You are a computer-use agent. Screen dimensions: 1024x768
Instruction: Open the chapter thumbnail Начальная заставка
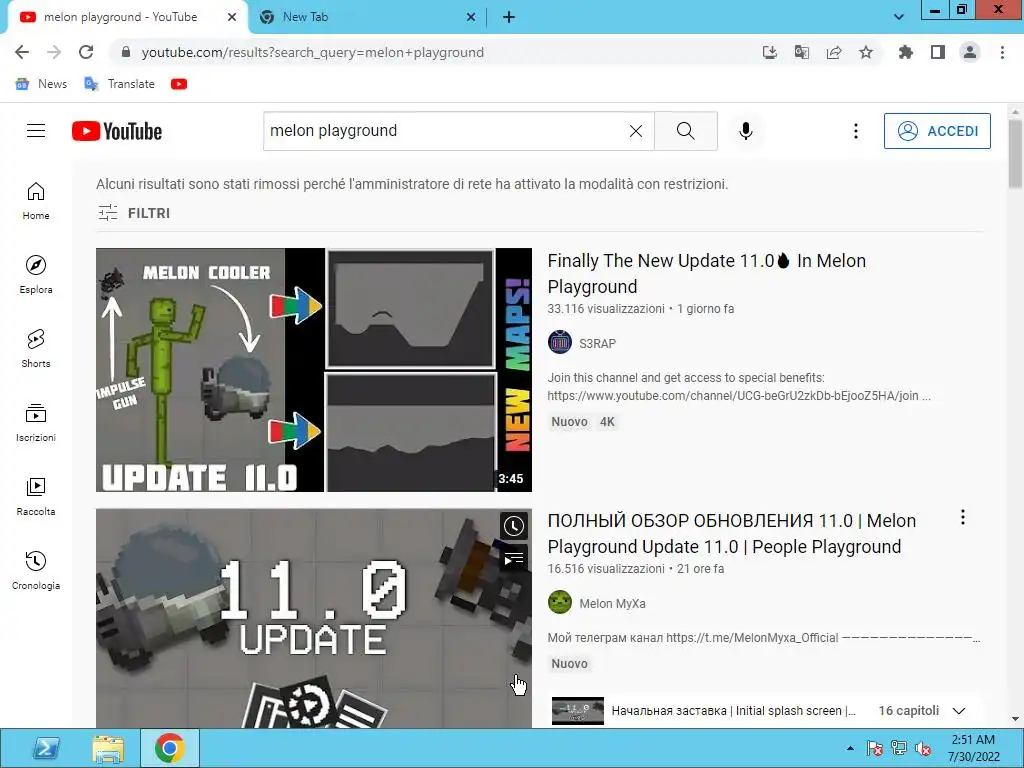577,711
